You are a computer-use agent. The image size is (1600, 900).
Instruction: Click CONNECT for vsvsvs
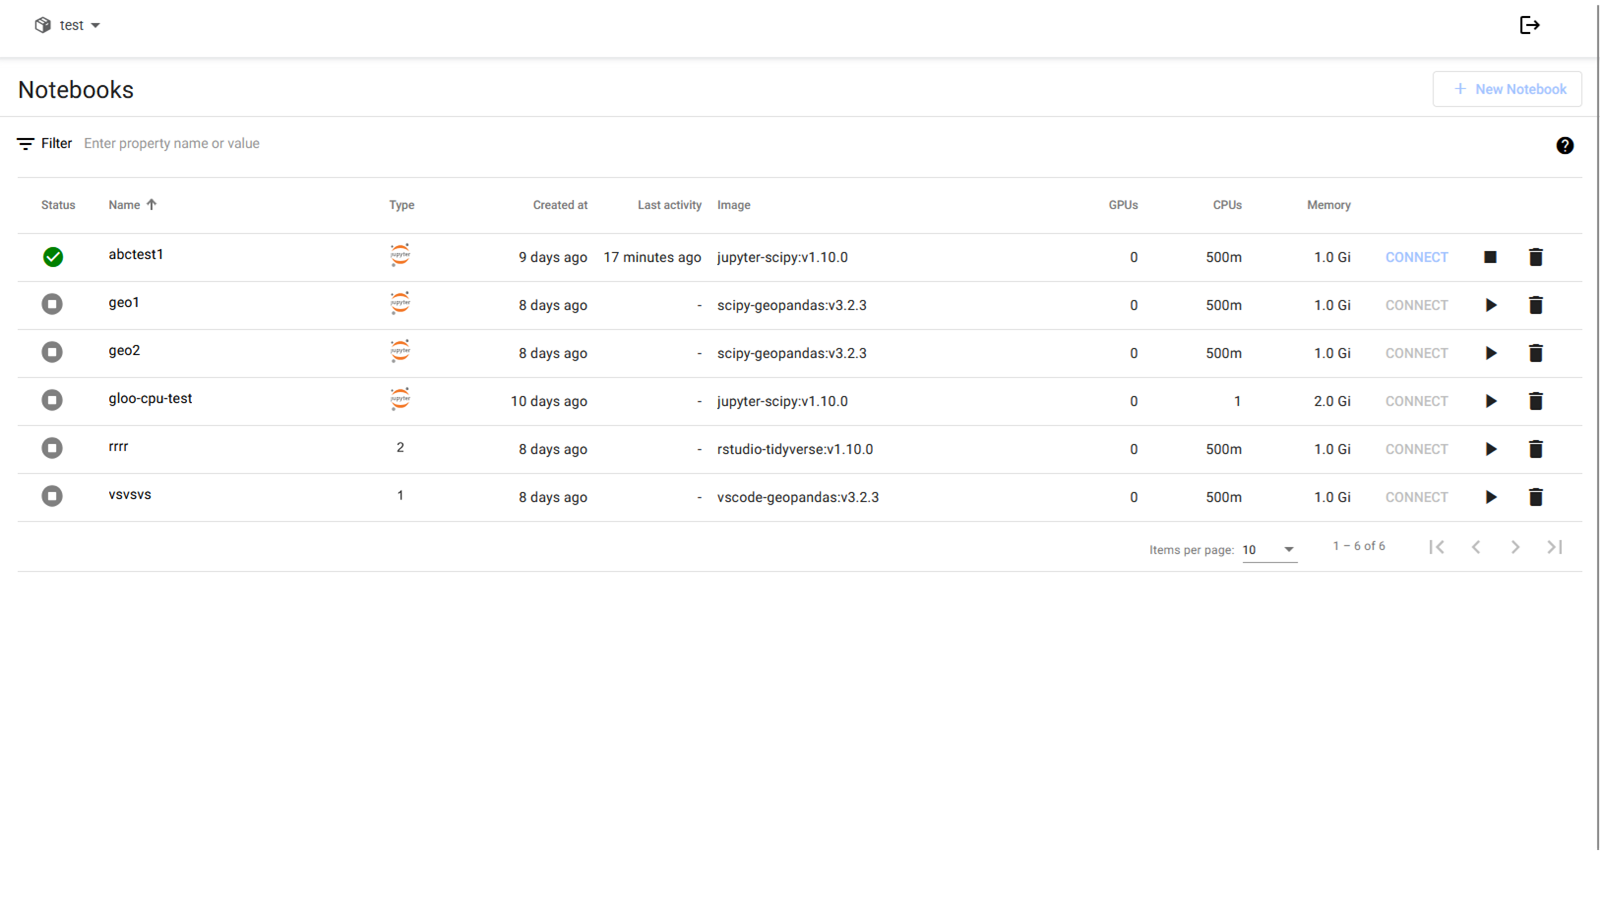click(x=1417, y=497)
